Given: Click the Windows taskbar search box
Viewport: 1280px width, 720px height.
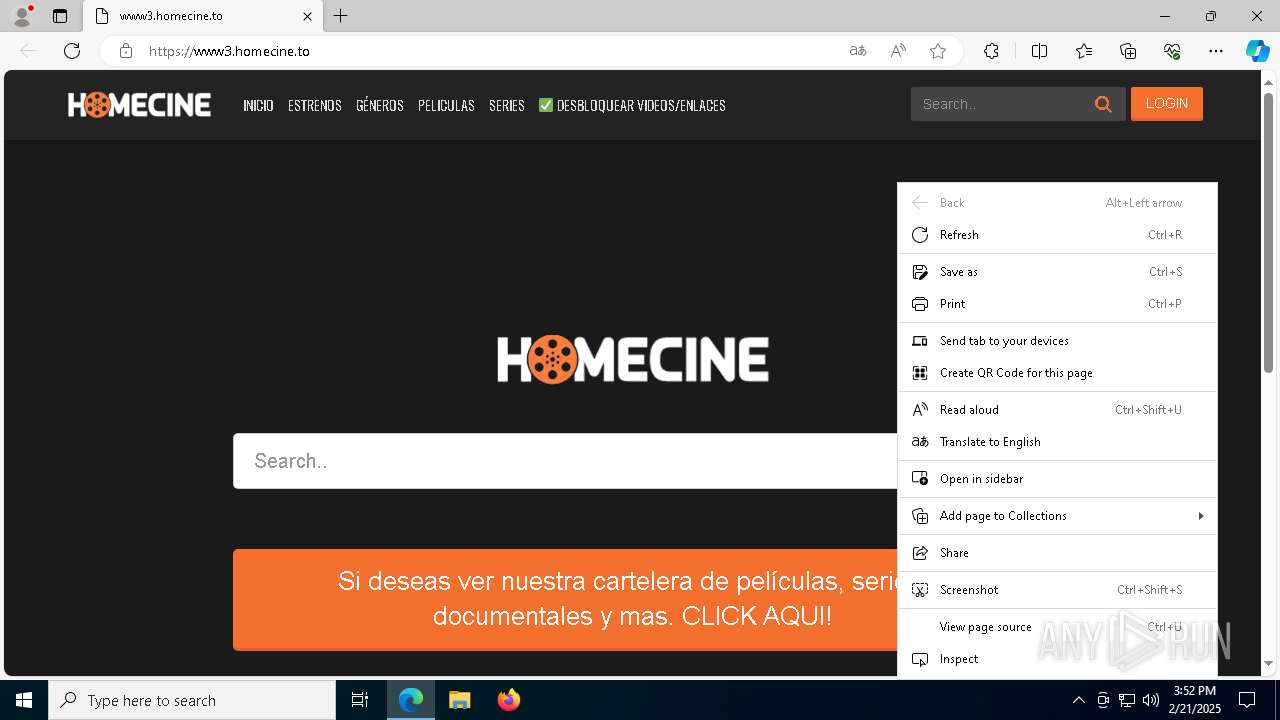Looking at the screenshot, I should (192, 700).
